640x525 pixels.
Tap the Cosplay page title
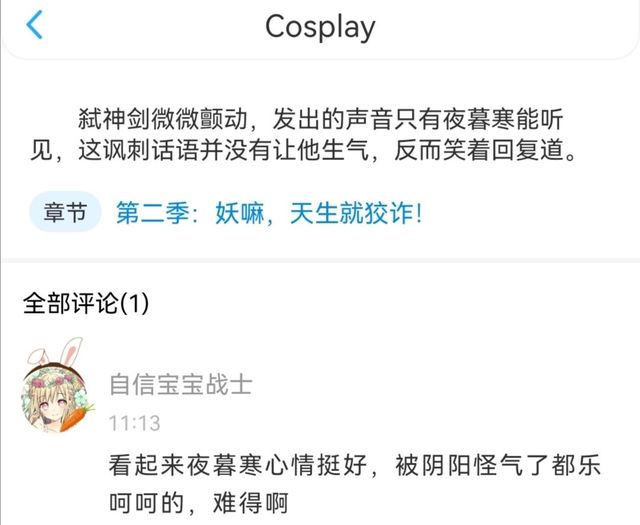[320, 27]
